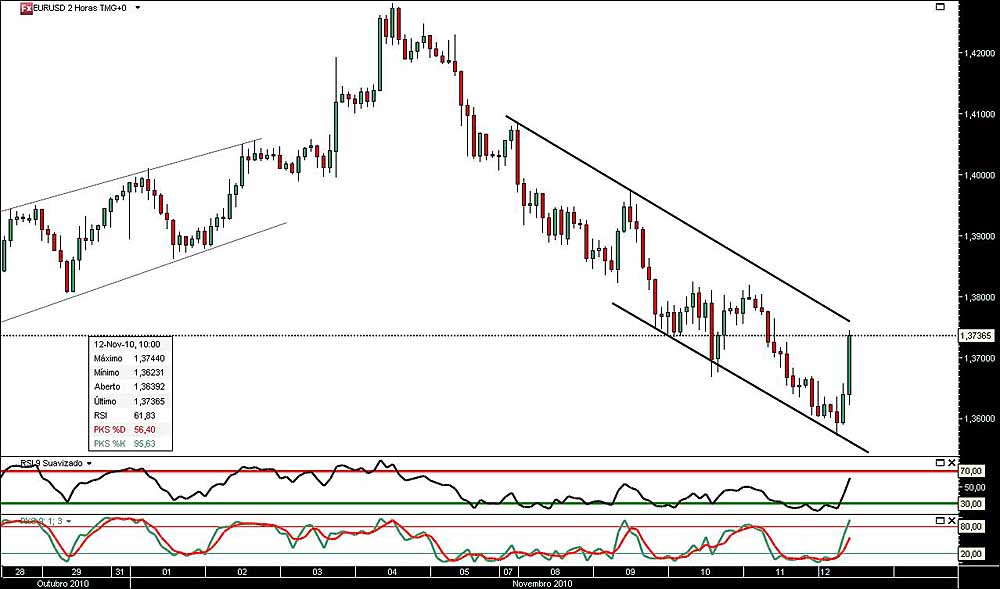Click day 05 on the time axis
1000x589 pixels.
click(465, 571)
